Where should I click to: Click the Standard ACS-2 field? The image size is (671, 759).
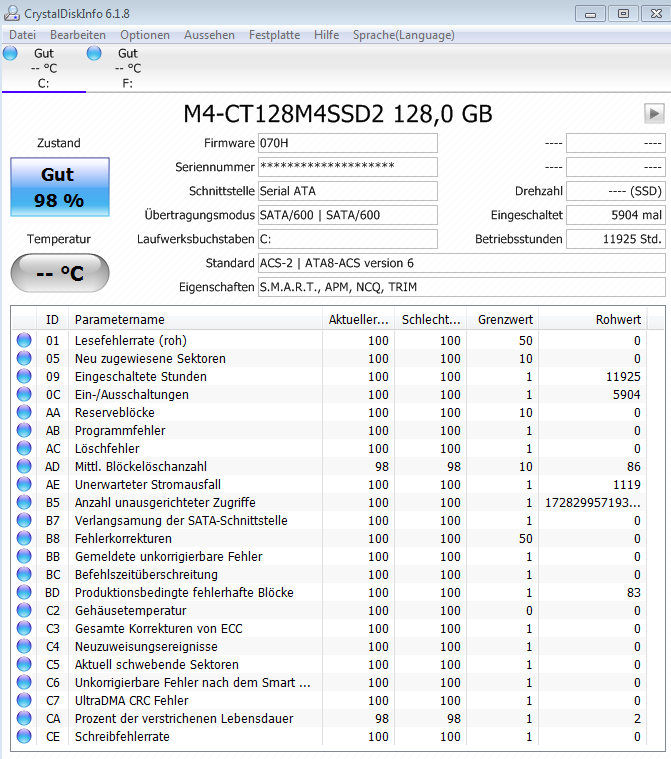(462, 263)
